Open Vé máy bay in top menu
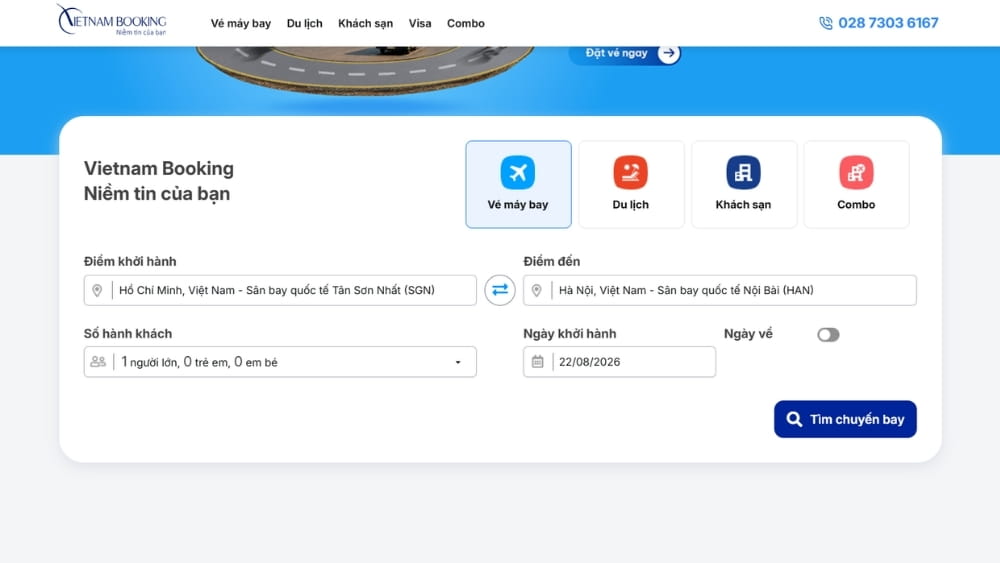Screen dimensions: 1000x563 pyautogui.click(x=241, y=24)
